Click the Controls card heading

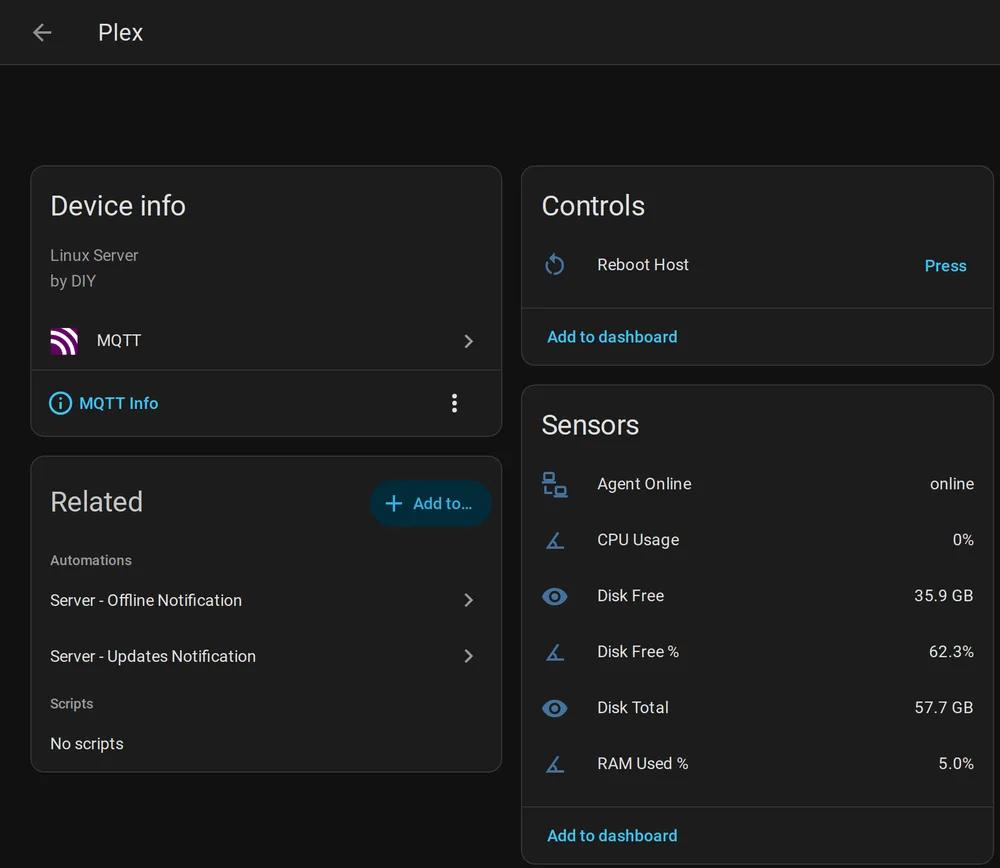pos(593,206)
